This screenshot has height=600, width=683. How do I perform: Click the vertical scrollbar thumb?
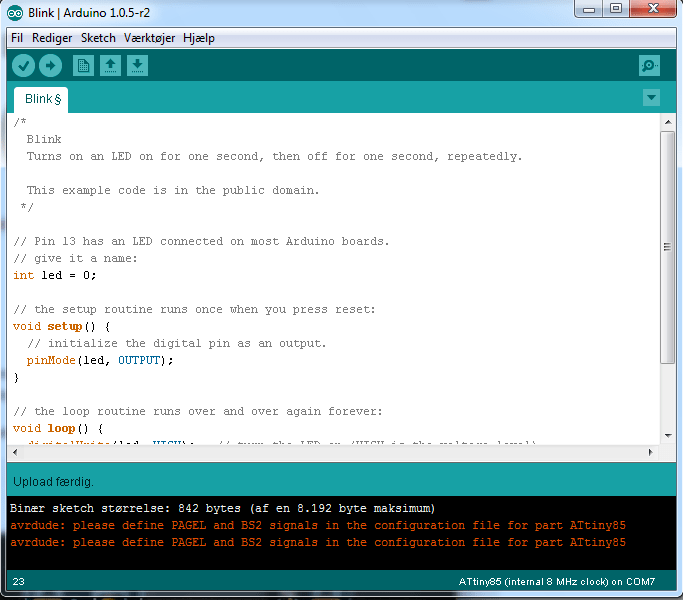coord(667,247)
